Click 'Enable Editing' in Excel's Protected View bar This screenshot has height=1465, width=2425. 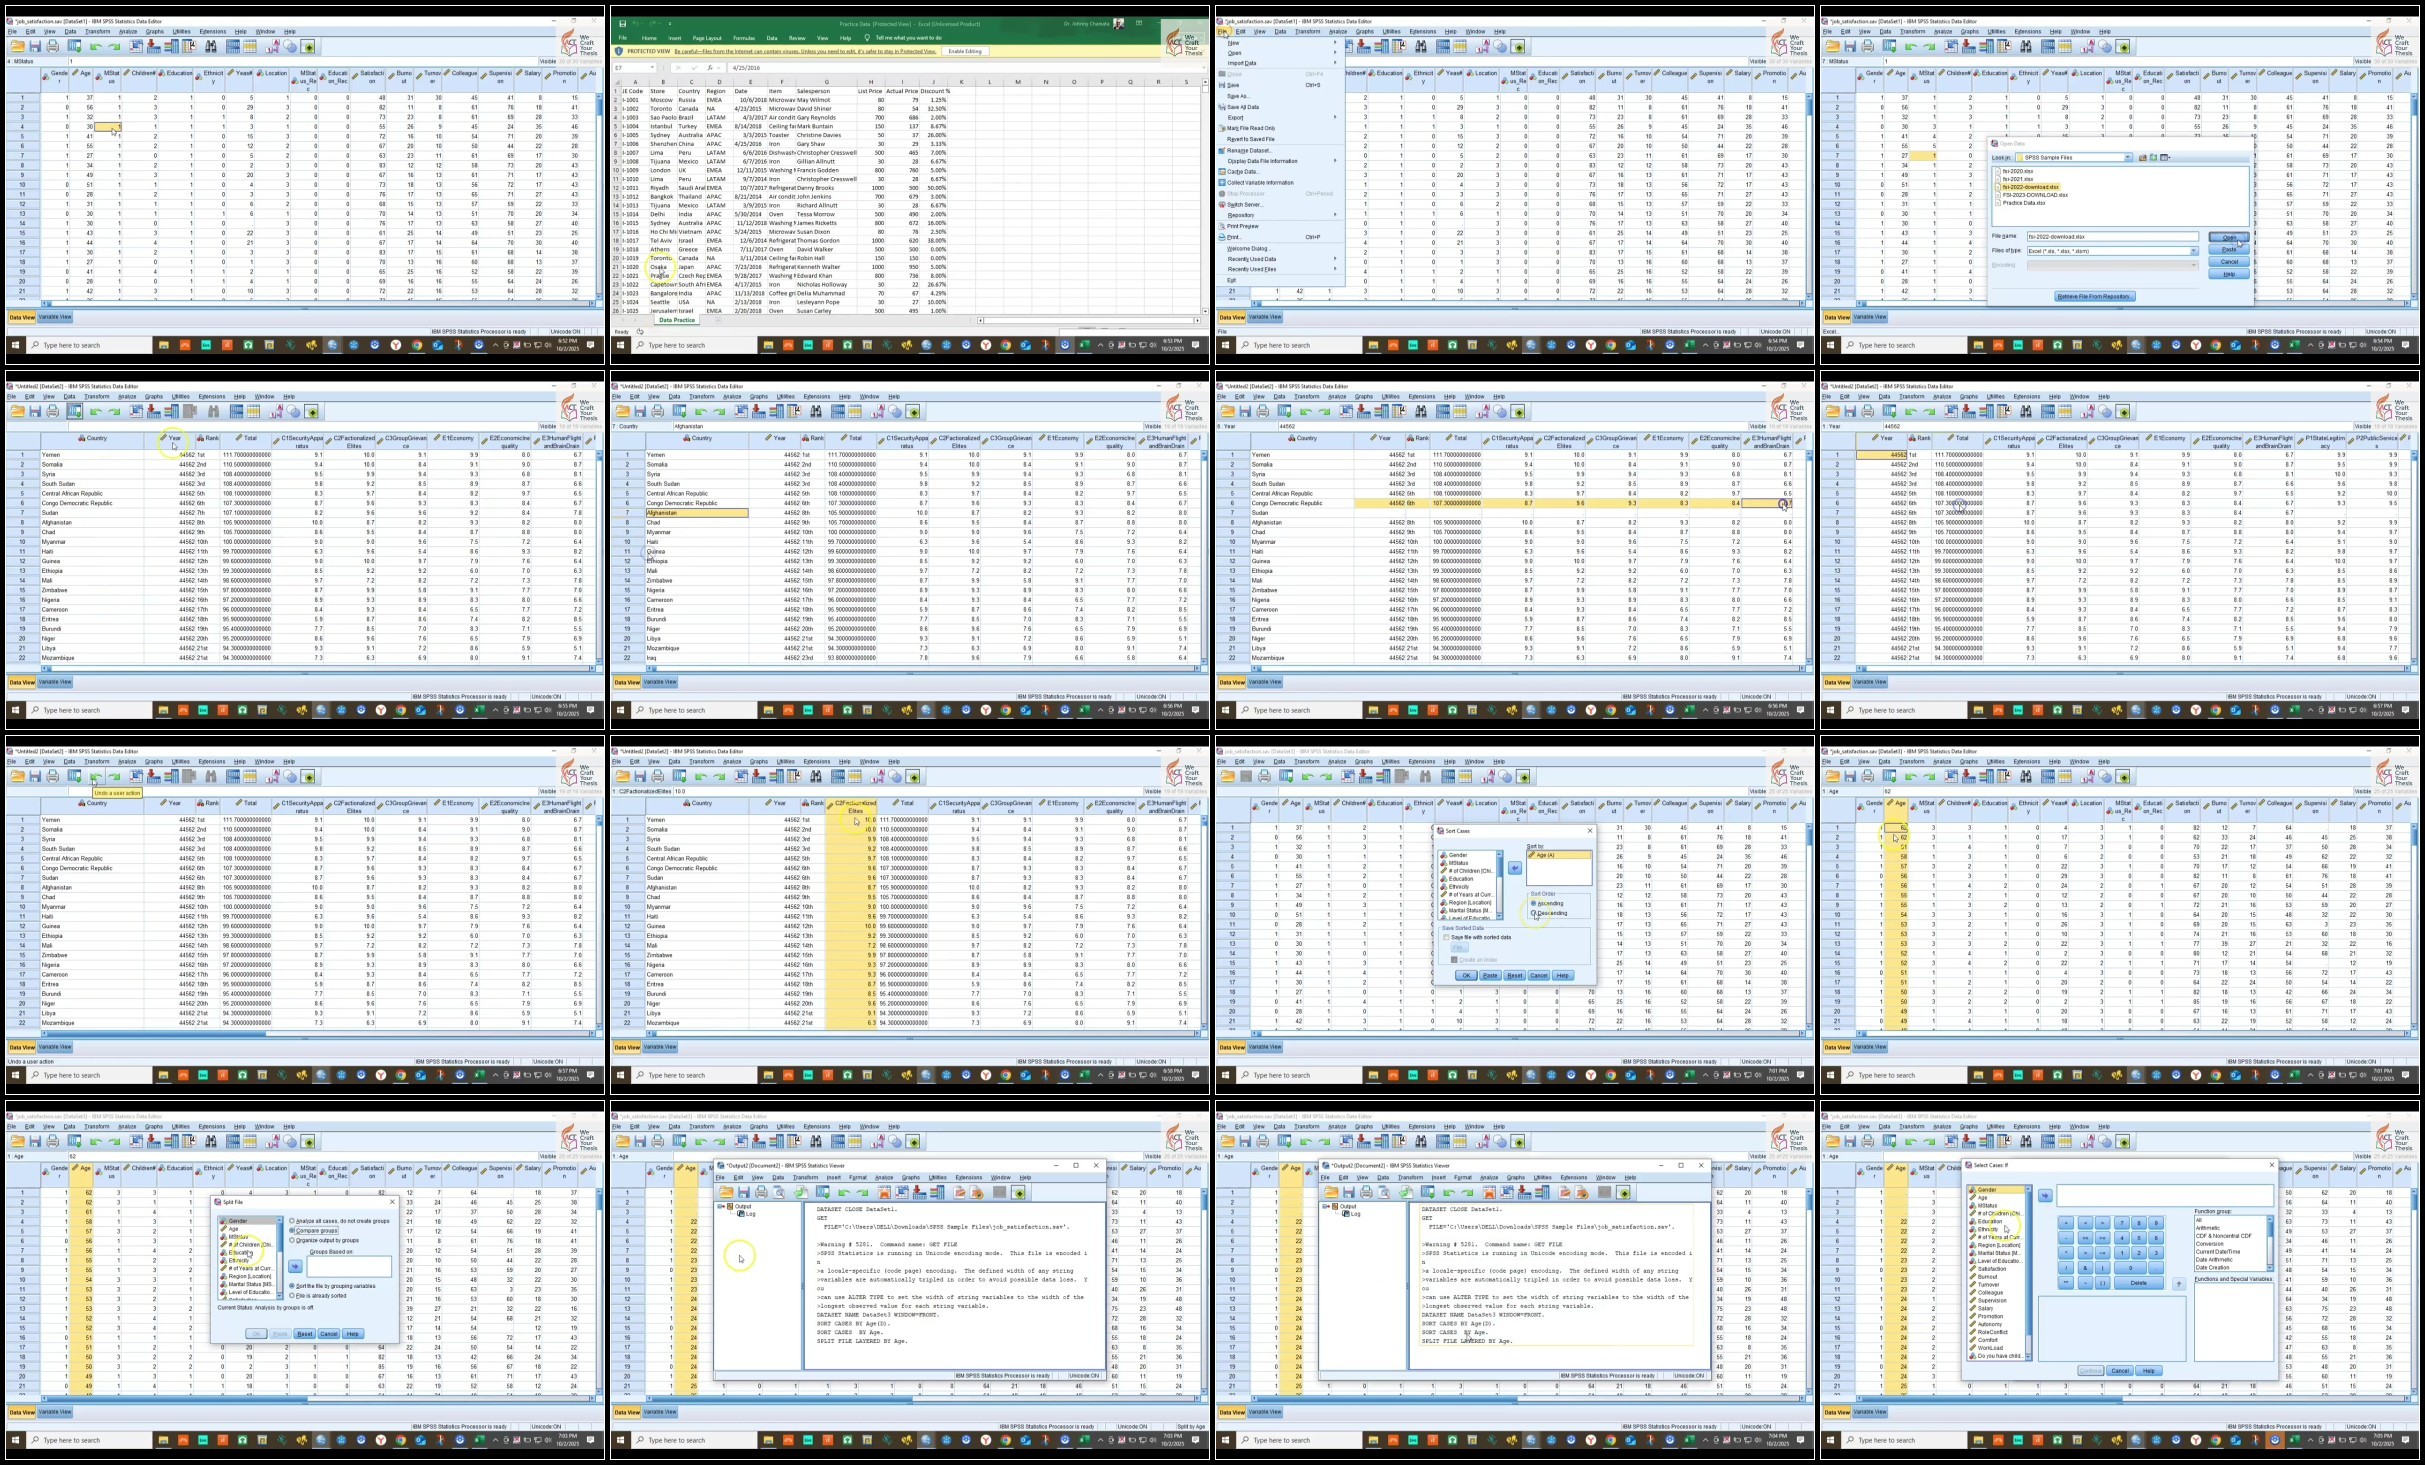[965, 51]
